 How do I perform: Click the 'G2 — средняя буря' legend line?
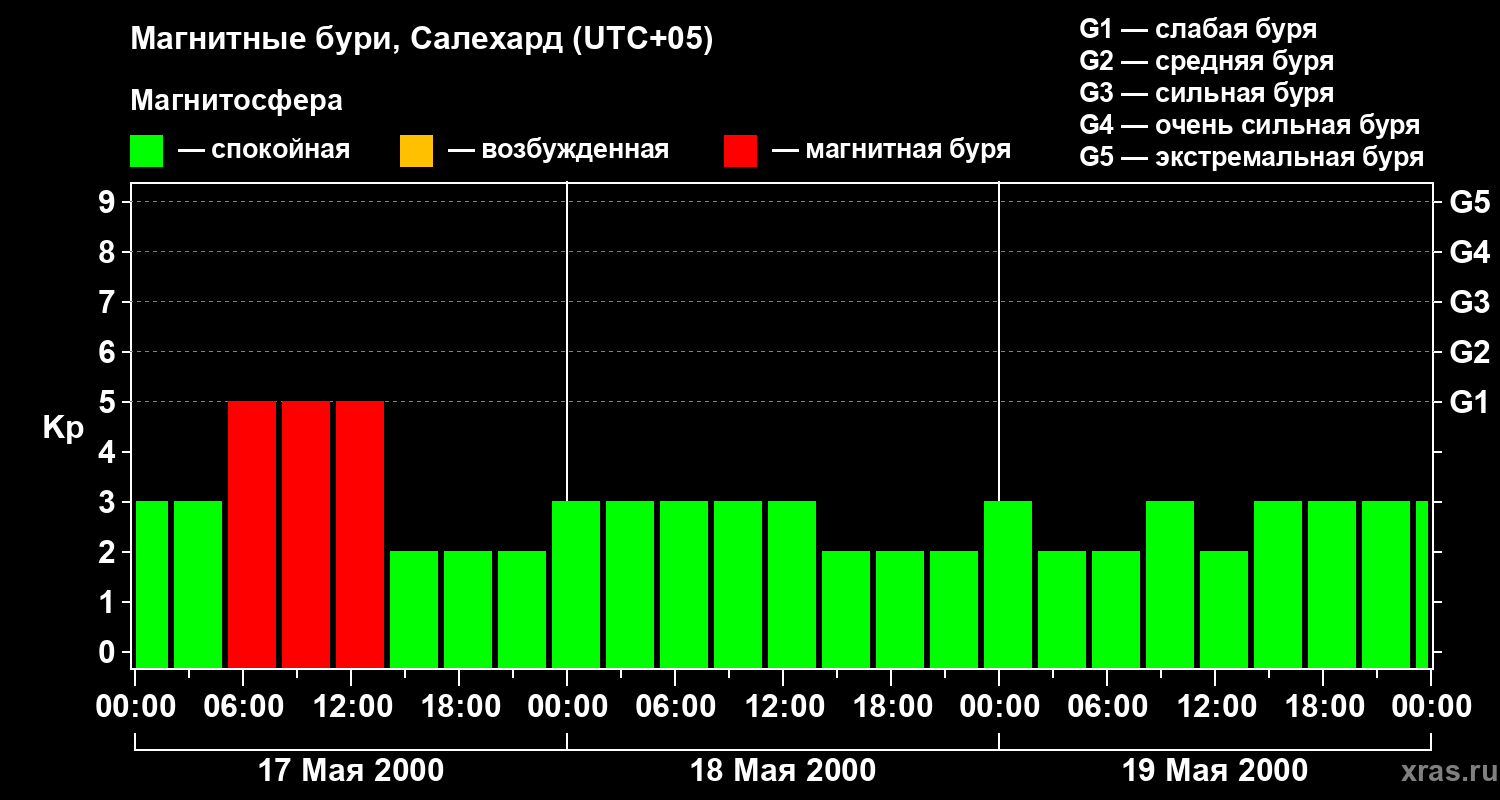(x=1206, y=61)
